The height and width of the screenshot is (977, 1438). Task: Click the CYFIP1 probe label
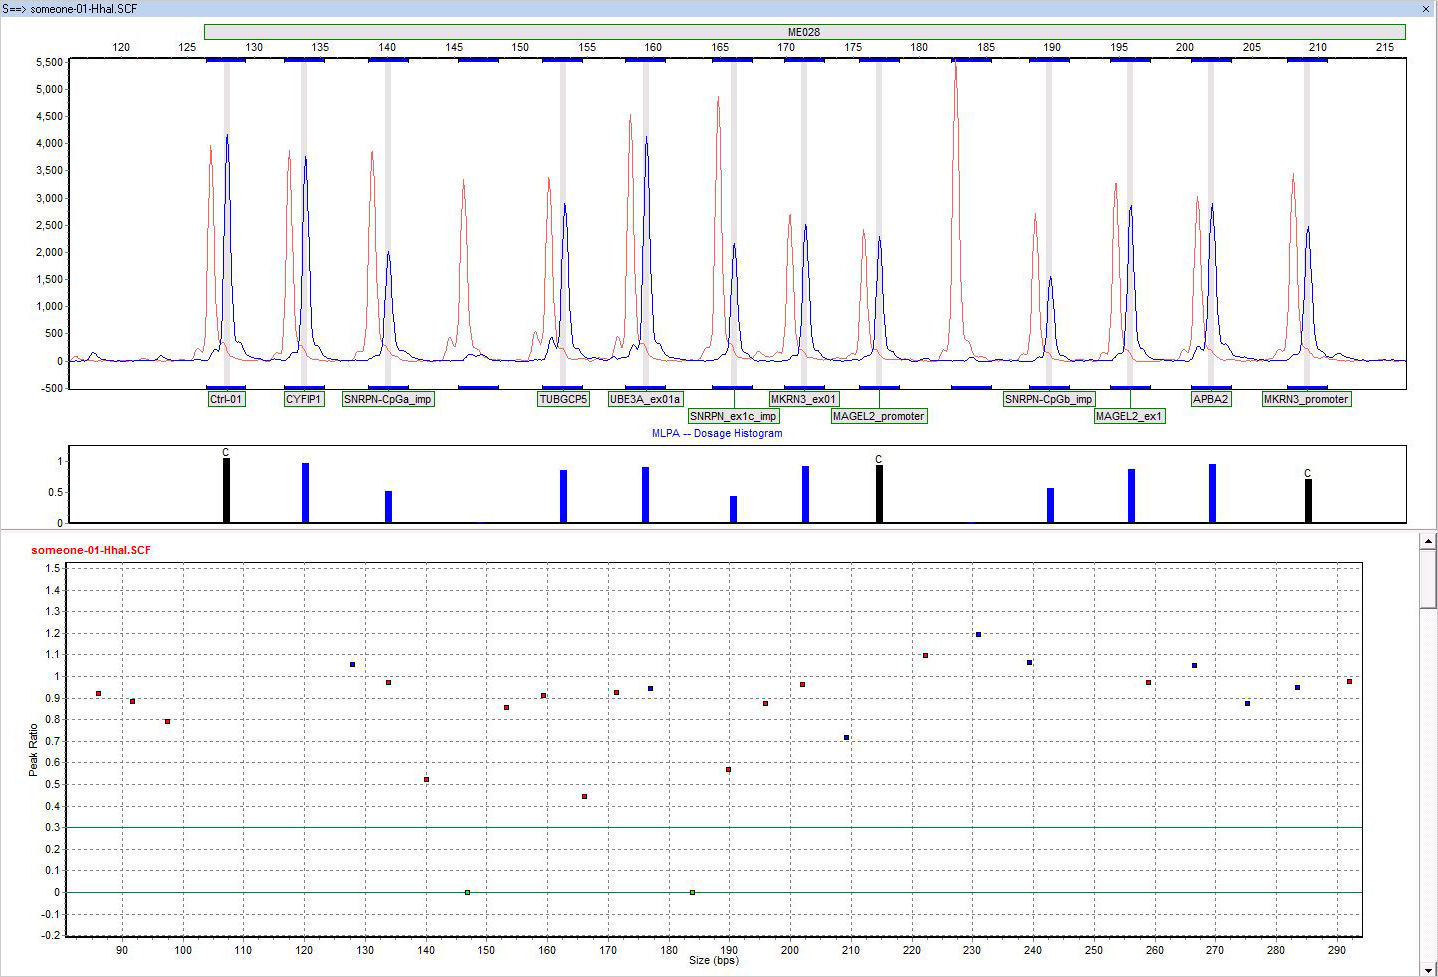click(x=303, y=398)
